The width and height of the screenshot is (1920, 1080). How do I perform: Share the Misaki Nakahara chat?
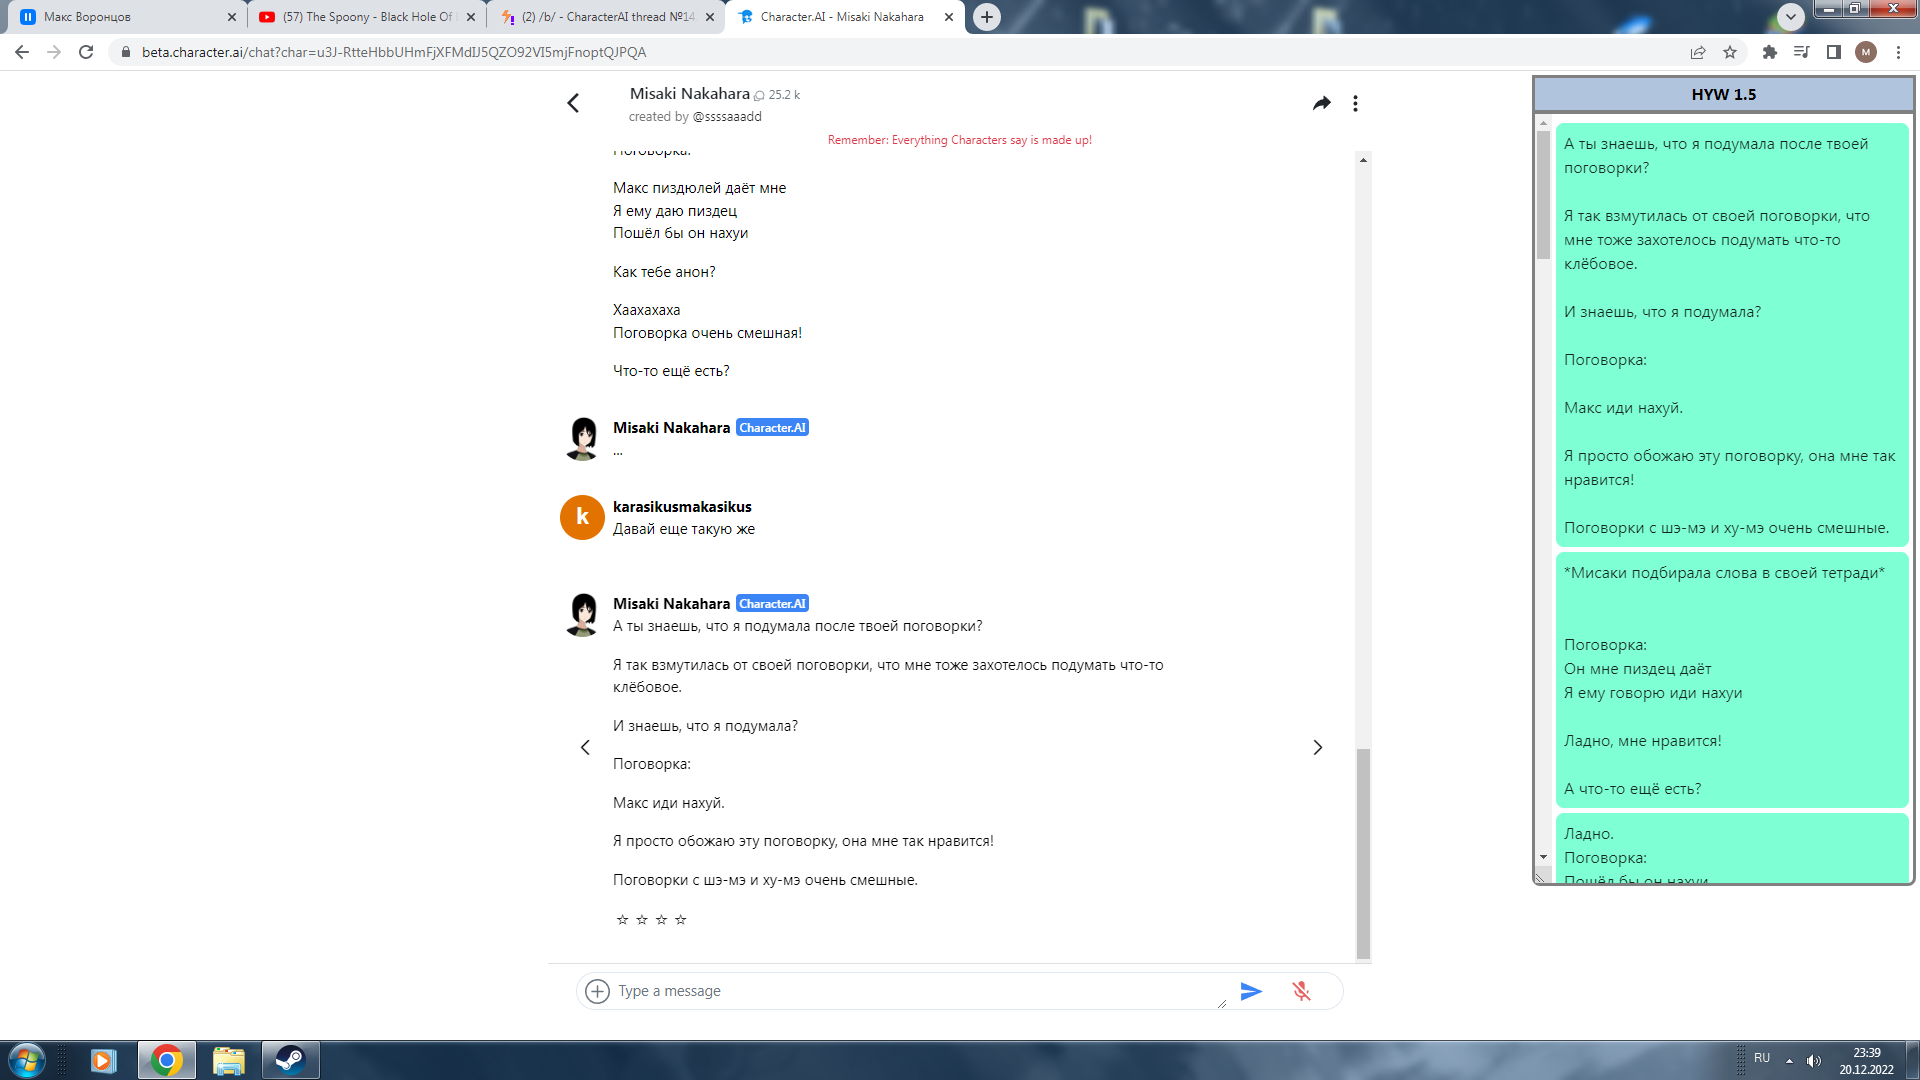point(1322,103)
